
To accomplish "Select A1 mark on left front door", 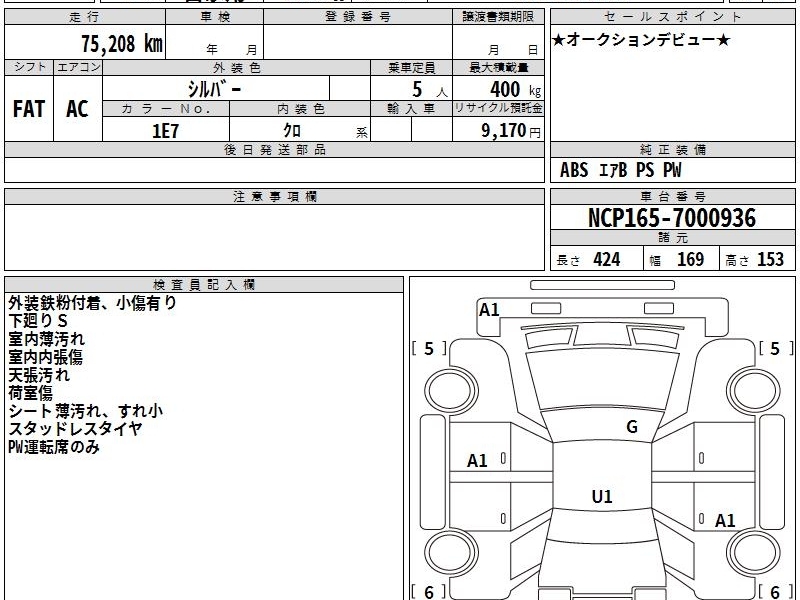I will (477, 461).
